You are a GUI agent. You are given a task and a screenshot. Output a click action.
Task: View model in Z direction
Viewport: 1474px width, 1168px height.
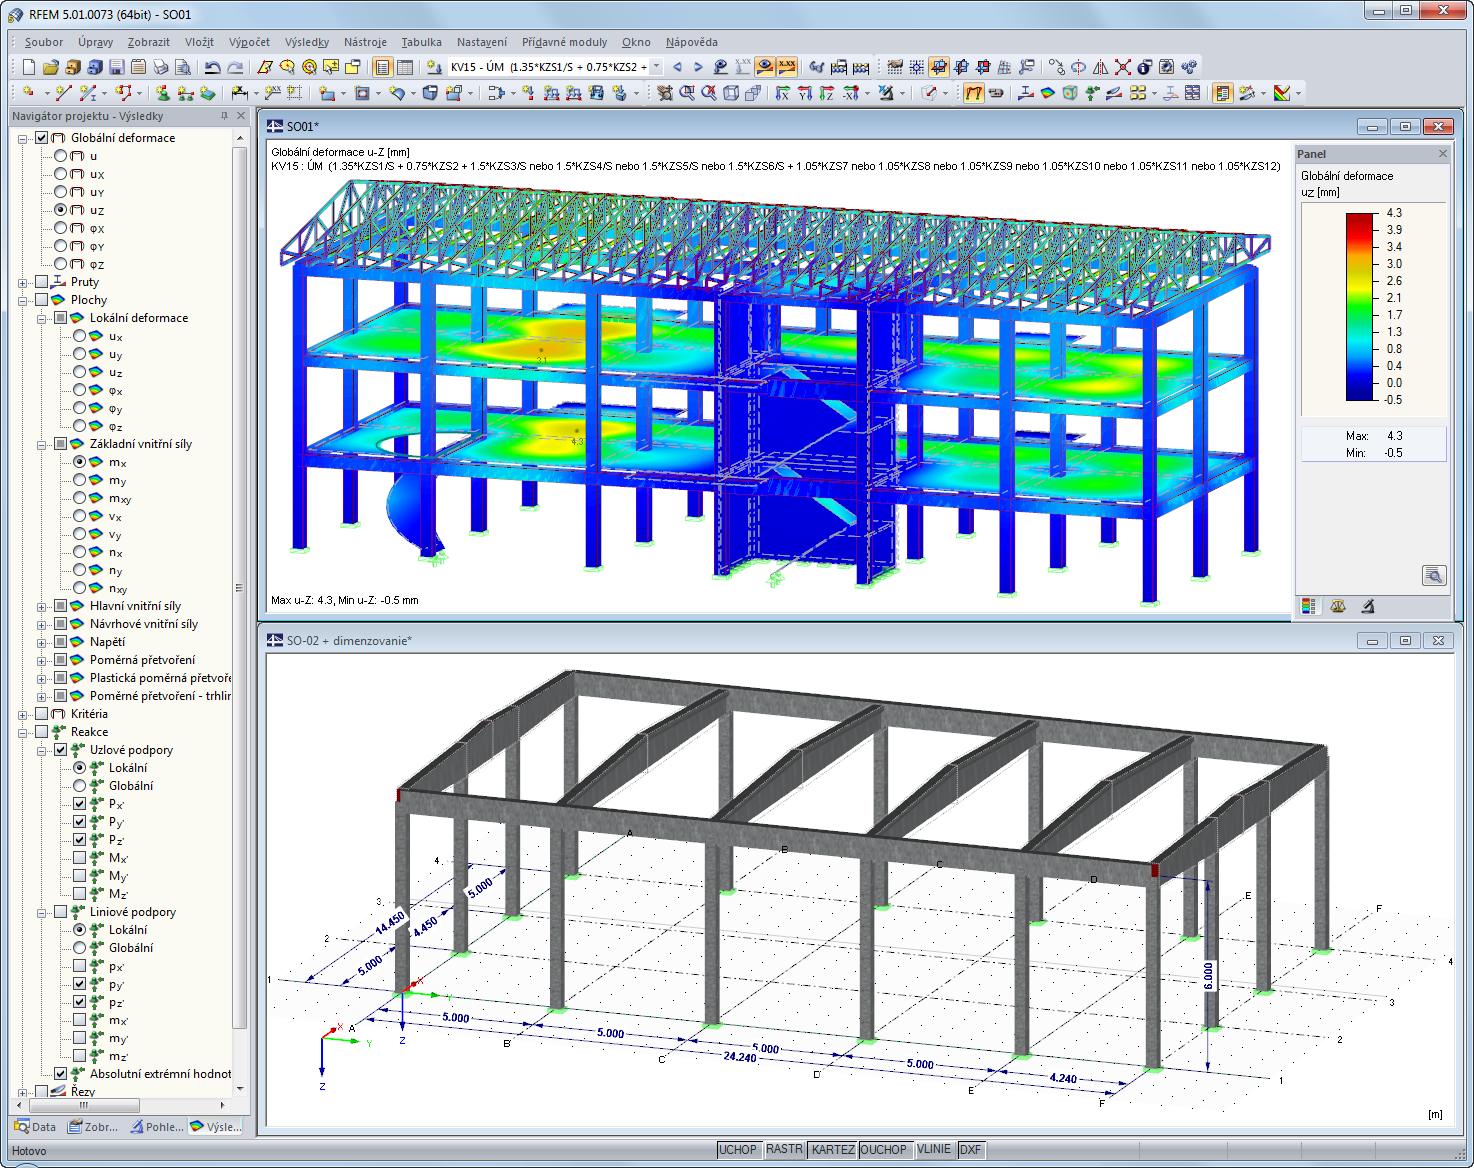coord(827,93)
